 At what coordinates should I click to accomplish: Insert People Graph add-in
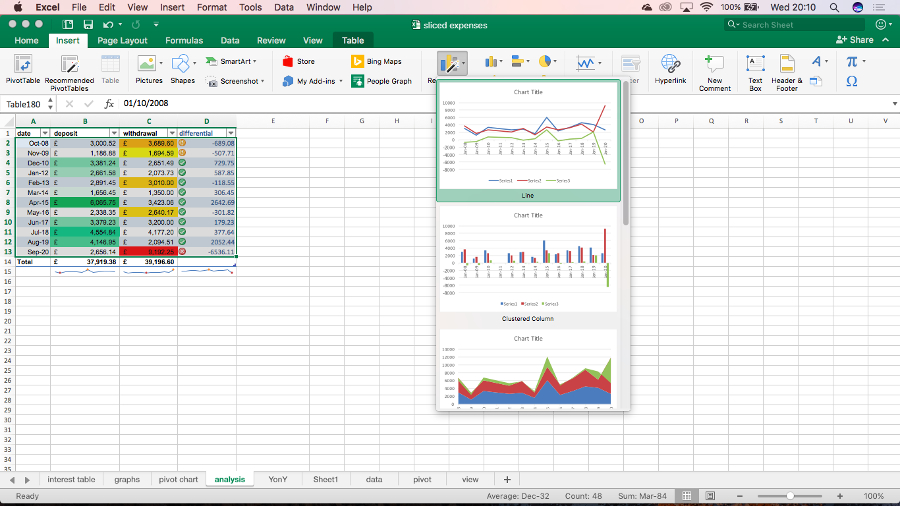tap(381, 81)
